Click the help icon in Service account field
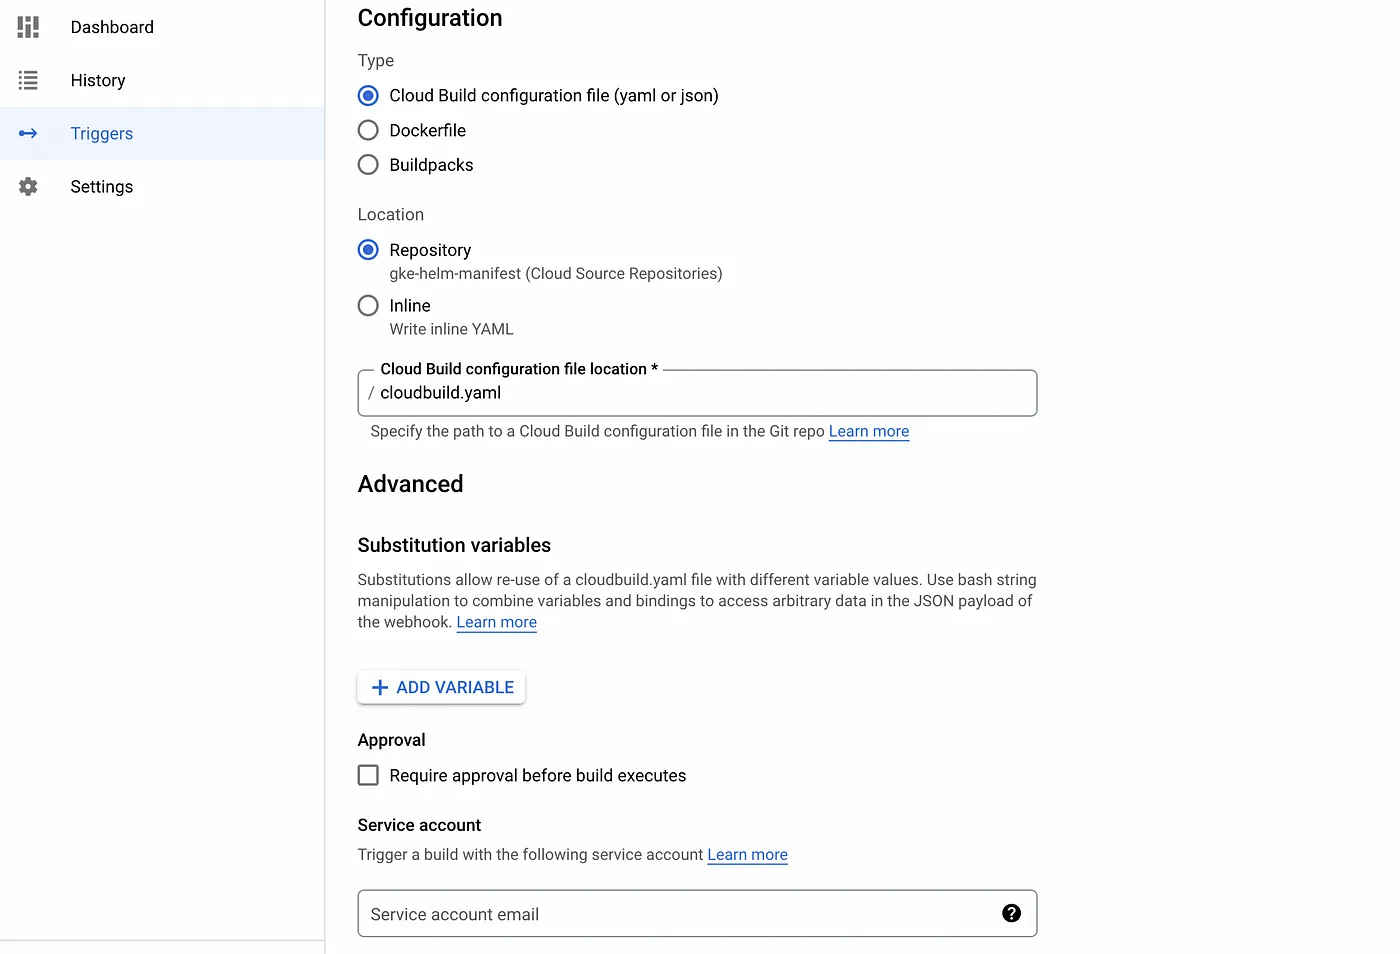The width and height of the screenshot is (1400, 954). [1011, 913]
